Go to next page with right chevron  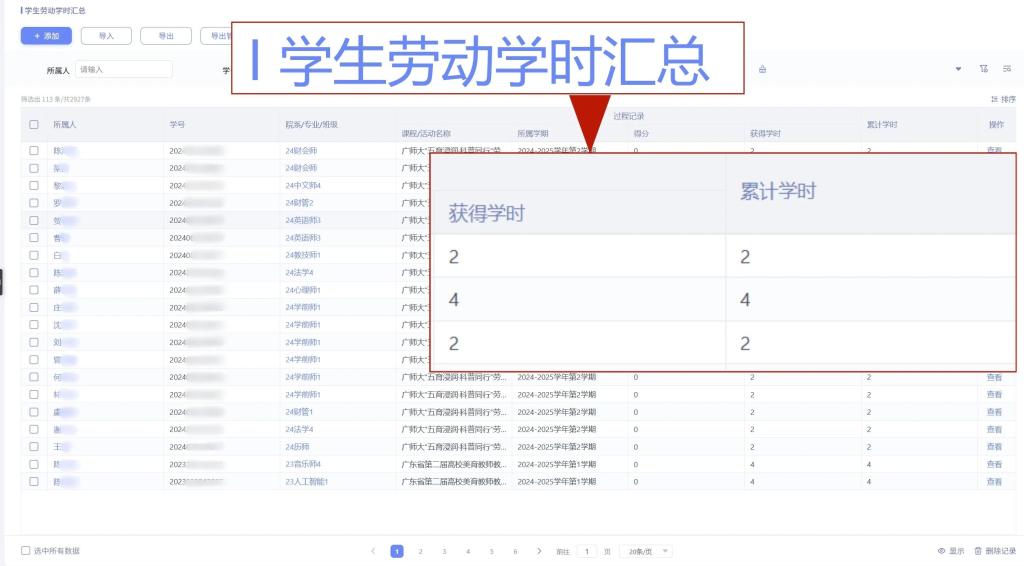540,551
